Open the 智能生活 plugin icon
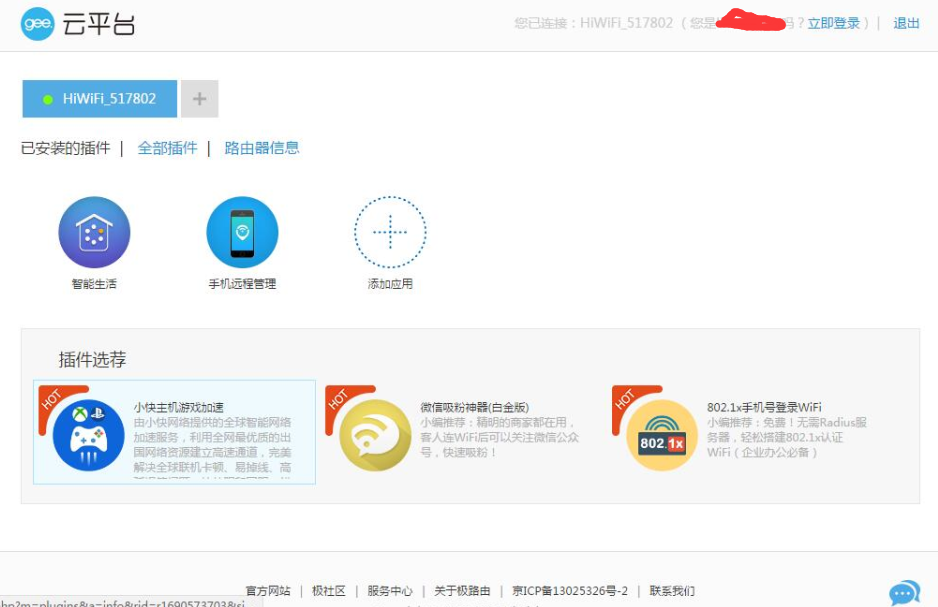938x607 pixels. [93, 232]
